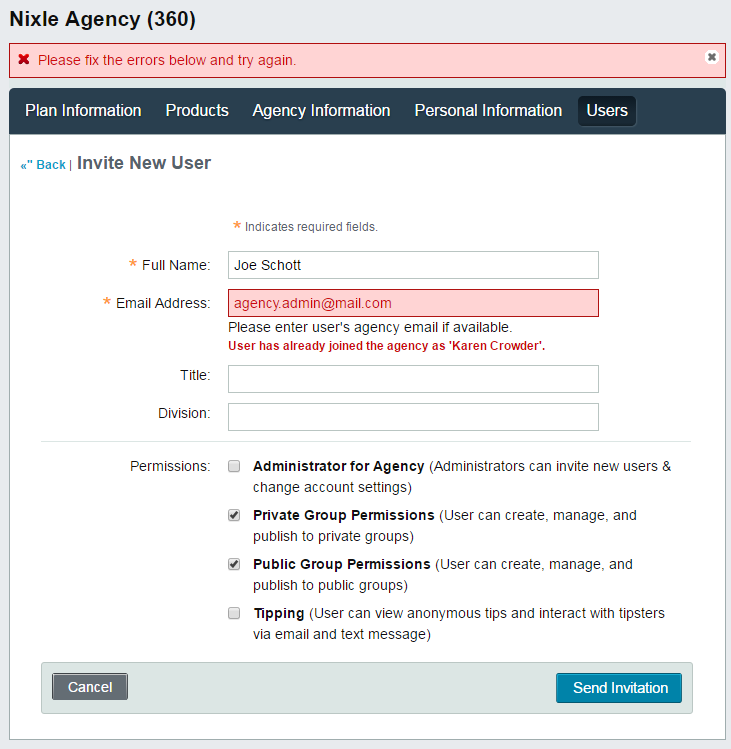Click the 'Email Address:' label
The image size is (731, 749).
click(163, 303)
